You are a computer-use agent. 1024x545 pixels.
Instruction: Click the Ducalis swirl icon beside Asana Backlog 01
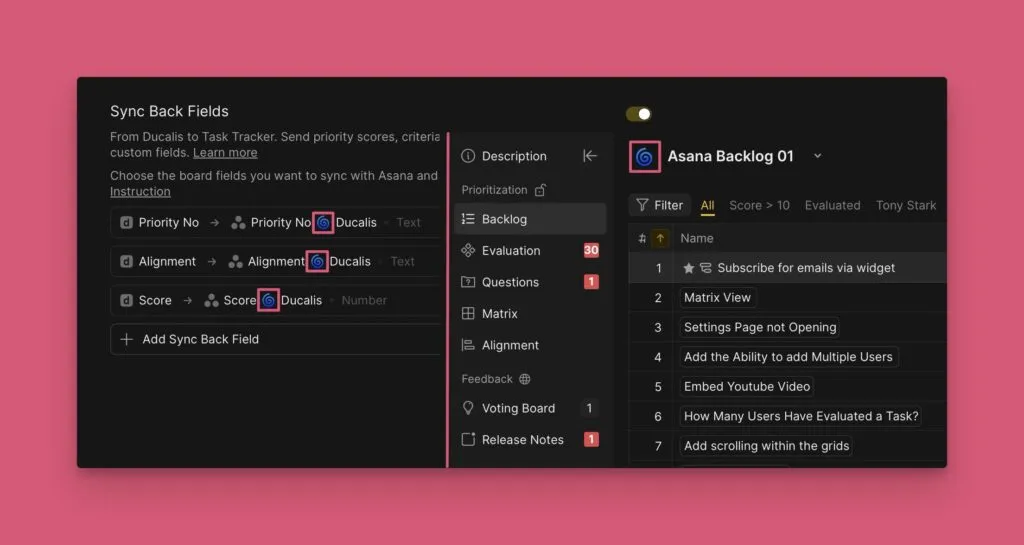click(x=644, y=157)
